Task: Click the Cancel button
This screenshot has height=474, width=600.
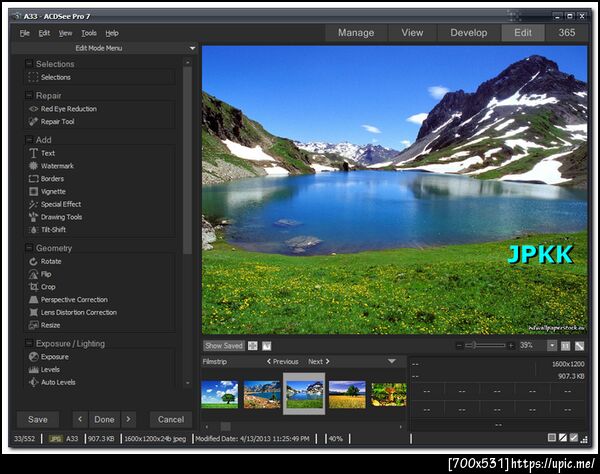Action: click(x=171, y=420)
